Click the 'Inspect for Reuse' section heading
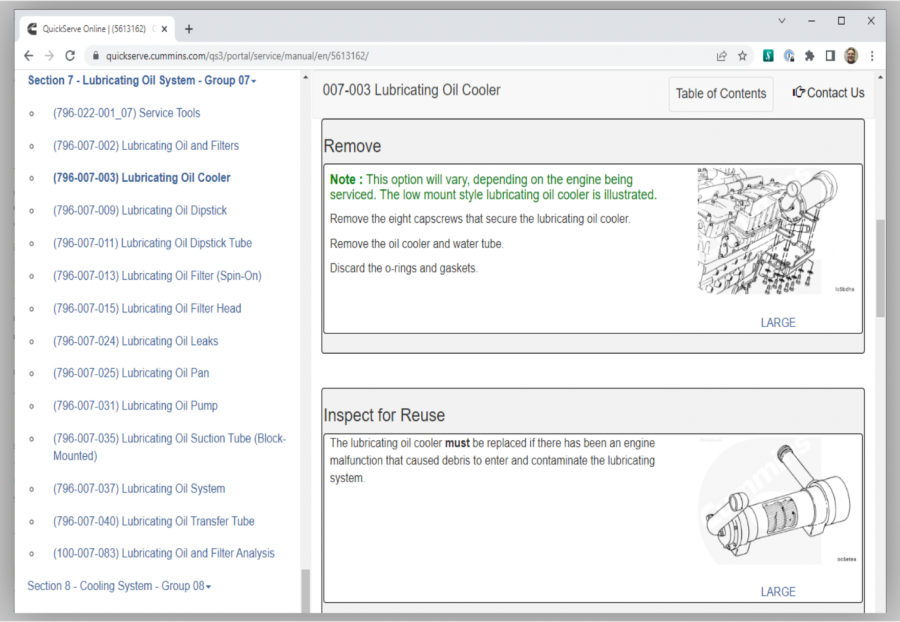Screen dimensions: 900x622 [384, 415]
